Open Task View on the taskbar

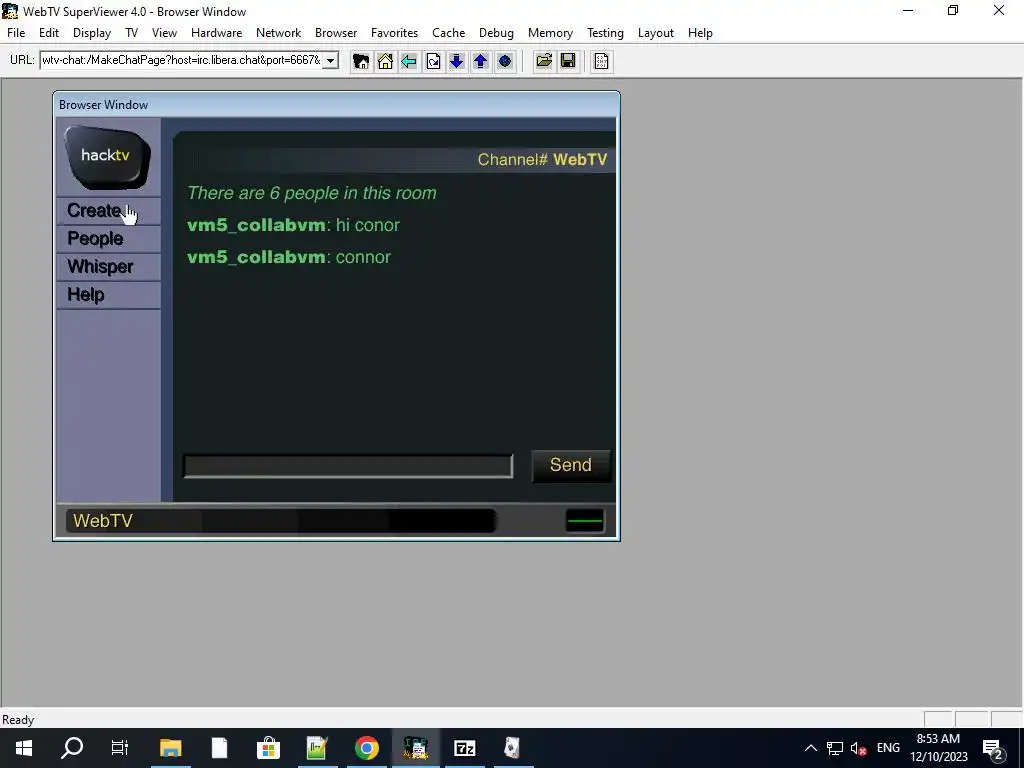click(120, 748)
